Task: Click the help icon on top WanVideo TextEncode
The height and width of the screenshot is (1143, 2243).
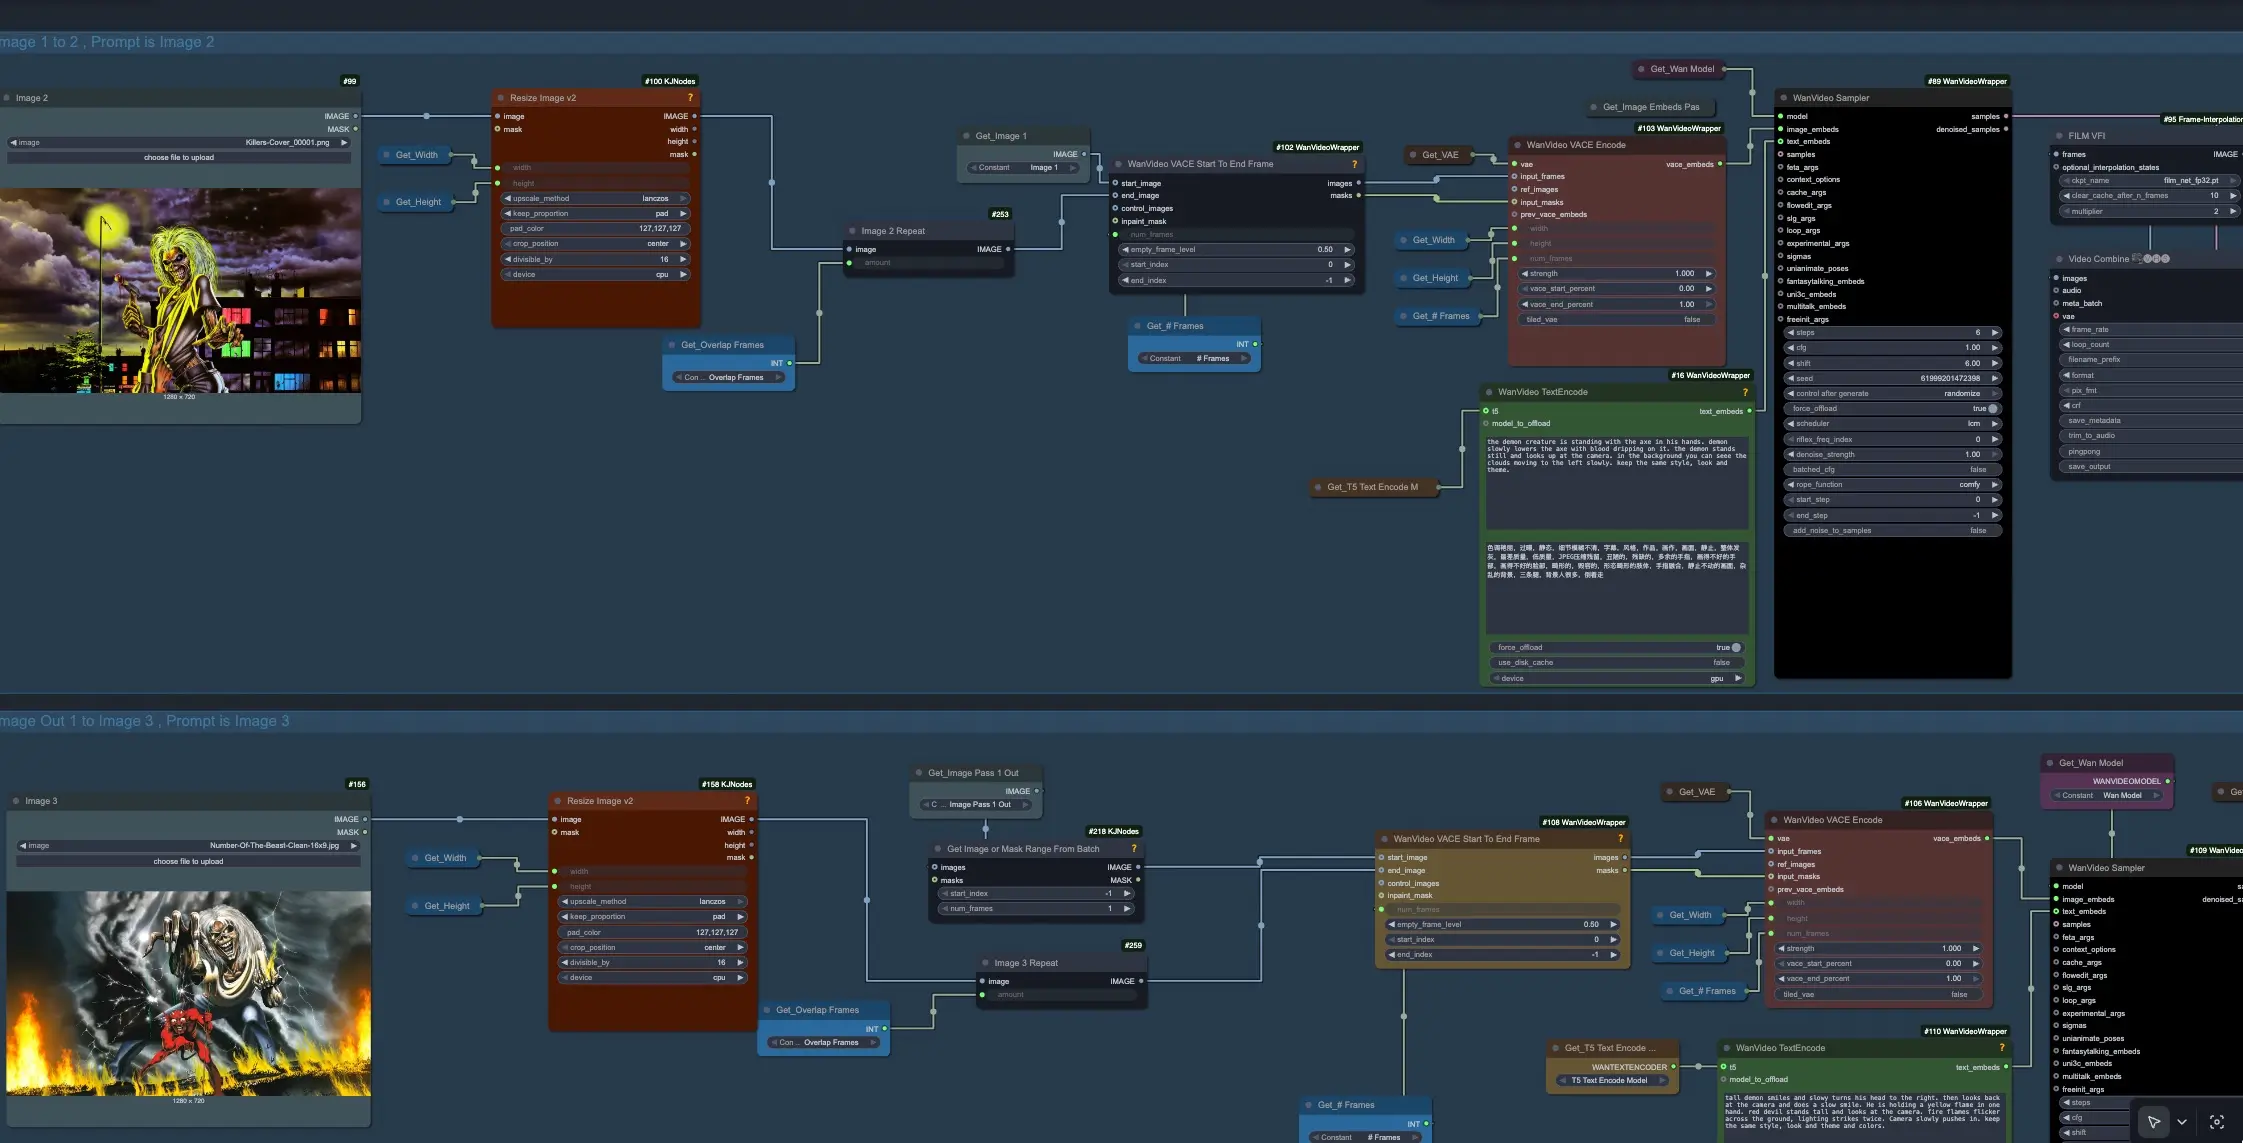Action: [x=1745, y=392]
